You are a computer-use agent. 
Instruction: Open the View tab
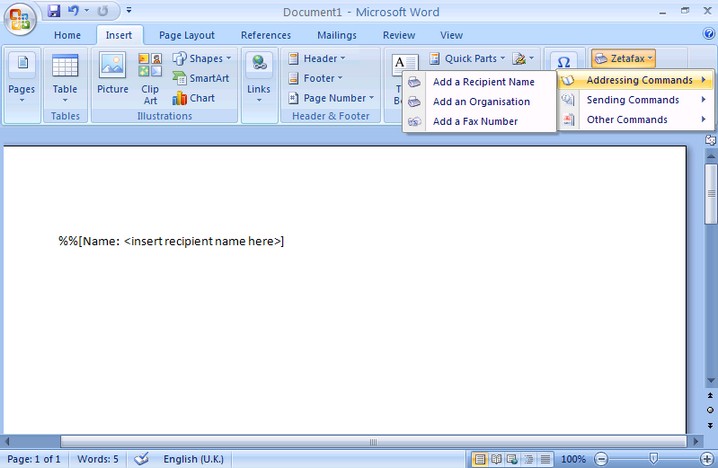coord(451,35)
